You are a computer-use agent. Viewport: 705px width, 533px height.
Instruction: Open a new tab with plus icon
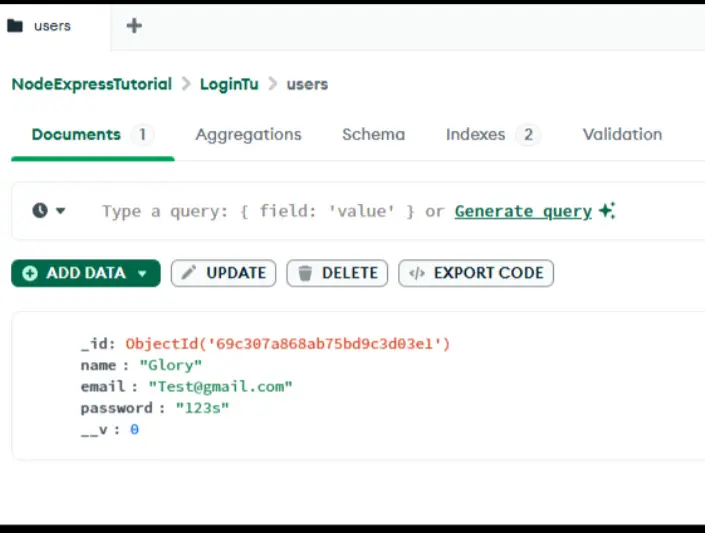(x=134, y=26)
